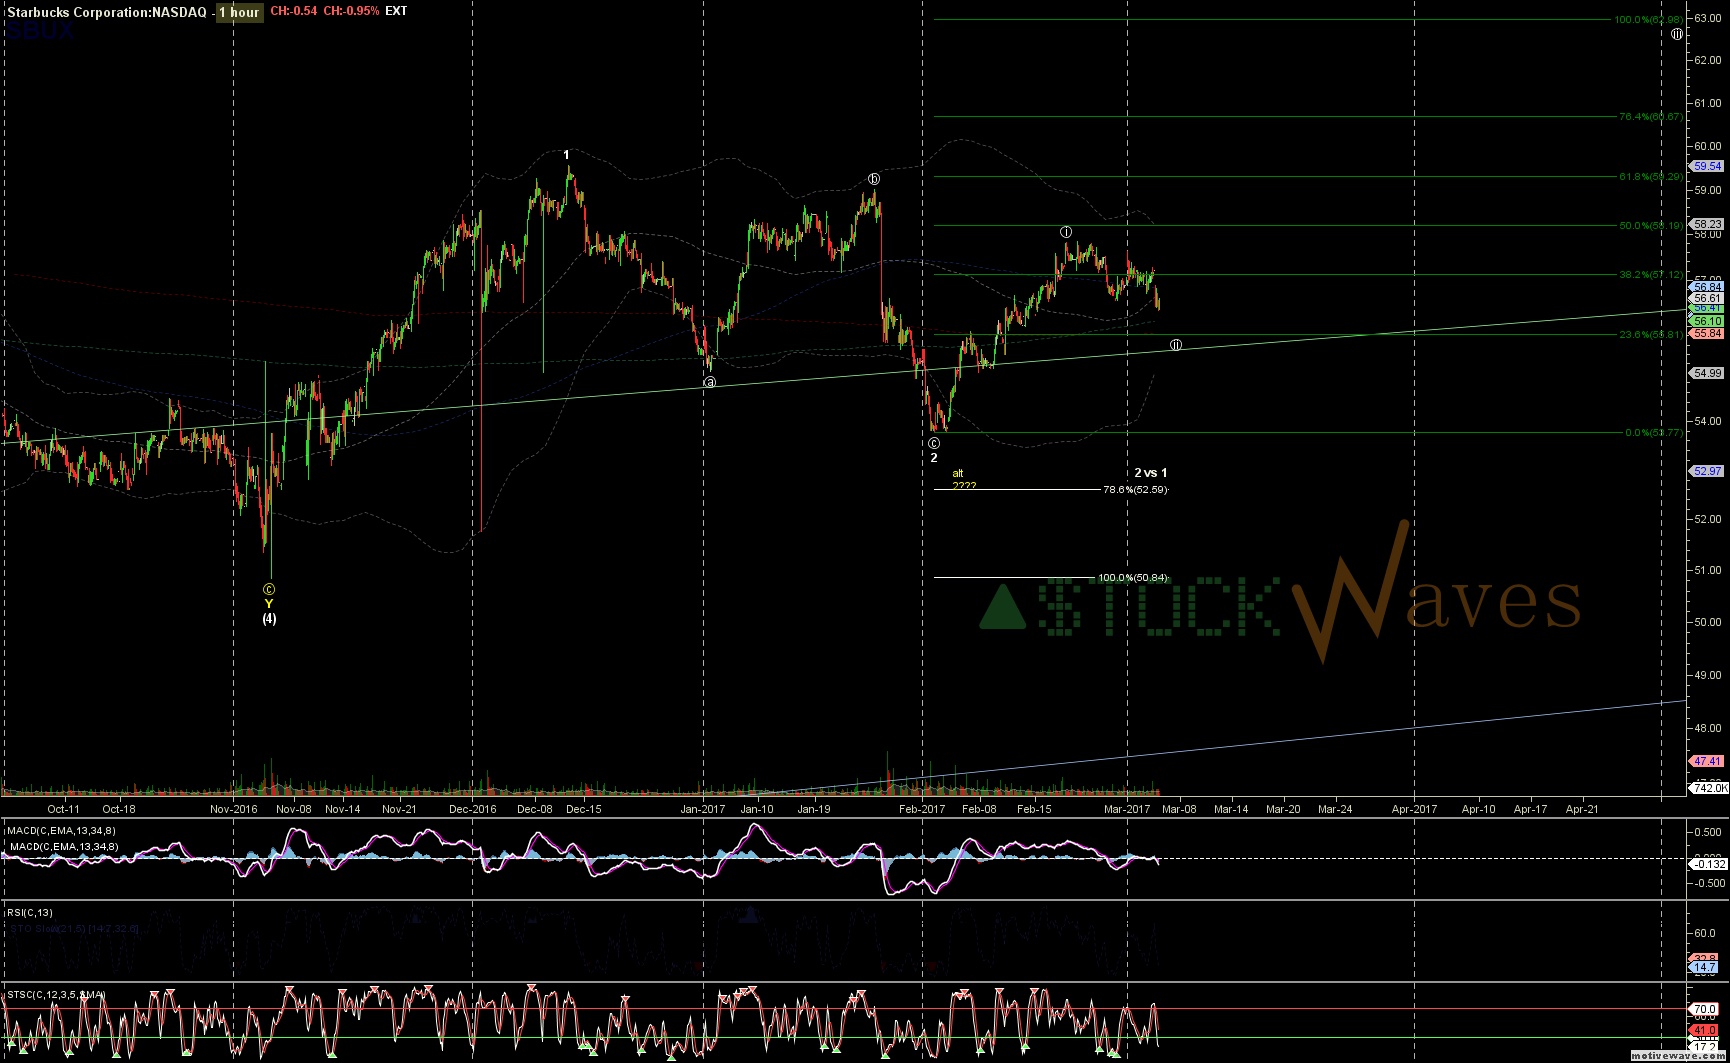Click the 'alt' annotation text
1730x1063 pixels.
point(958,473)
